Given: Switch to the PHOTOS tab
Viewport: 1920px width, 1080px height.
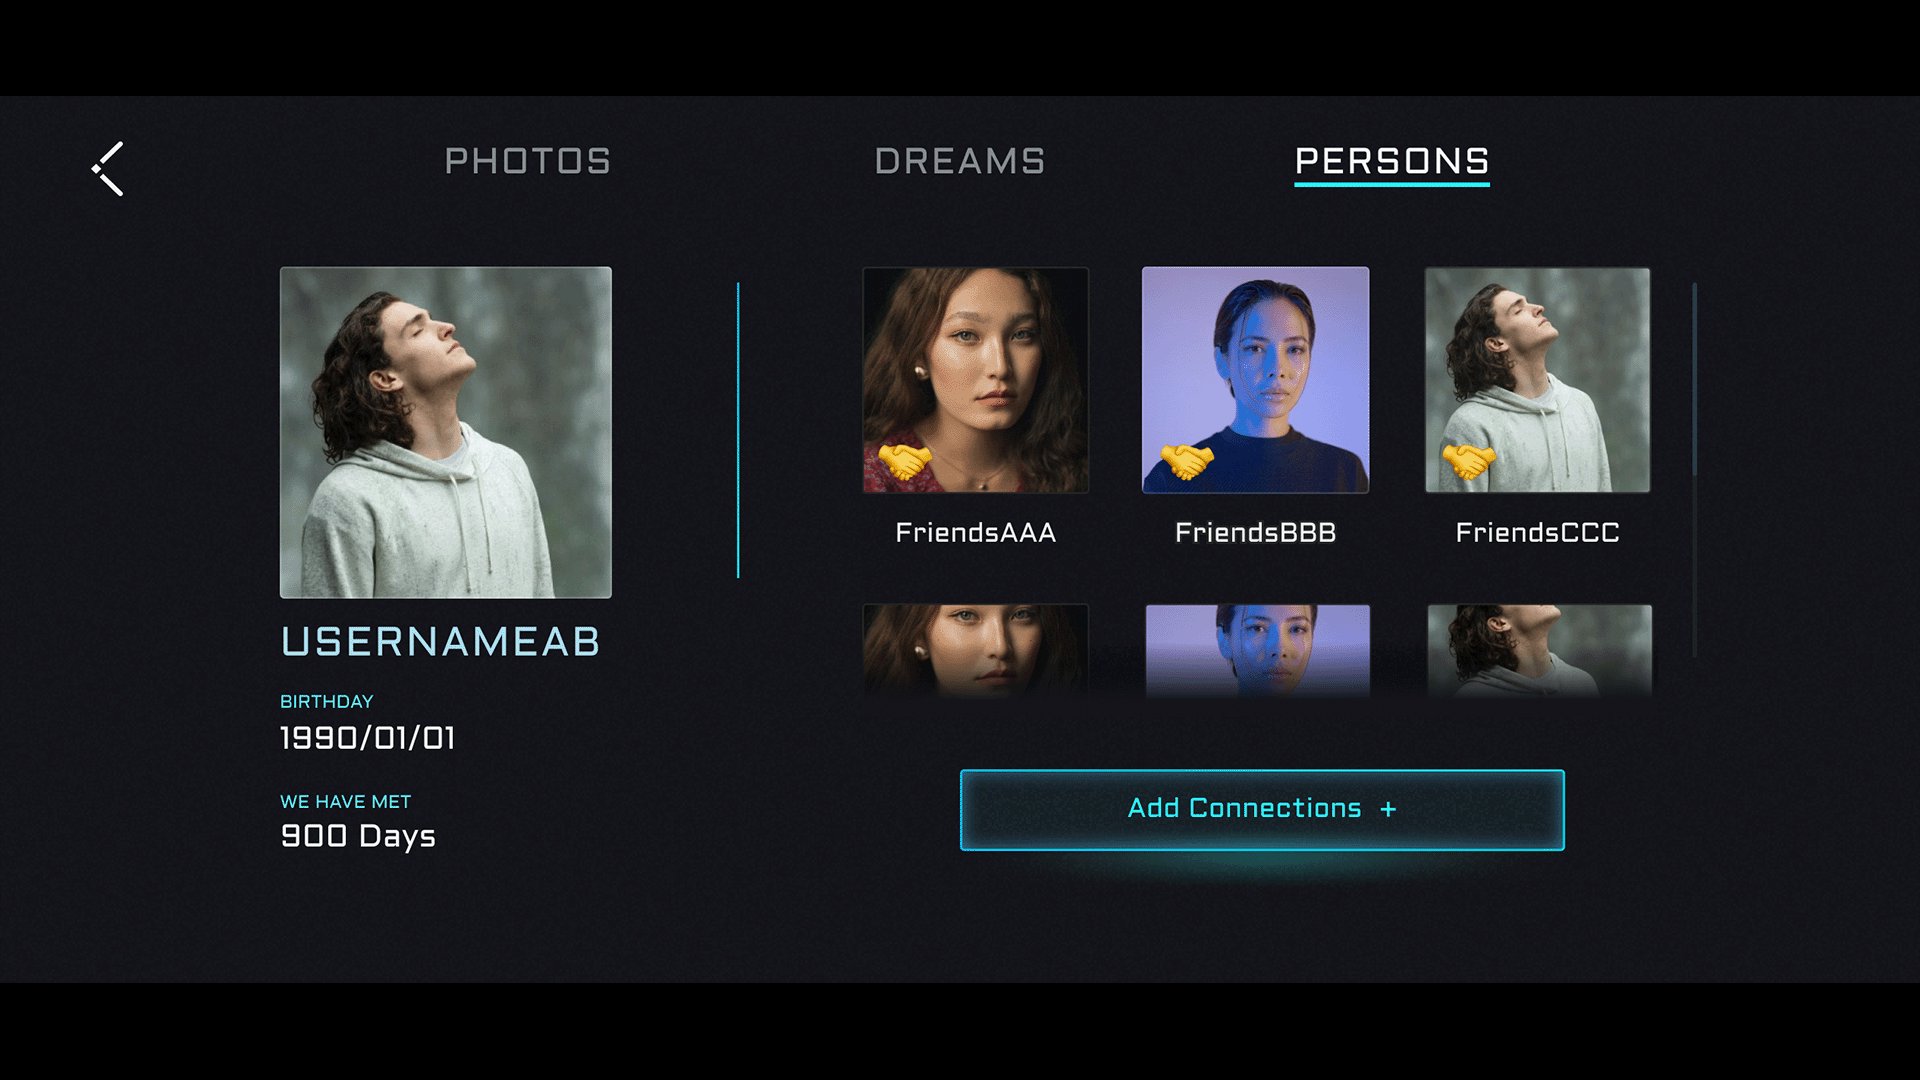Looking at the screenshot, I should point(528,161).
